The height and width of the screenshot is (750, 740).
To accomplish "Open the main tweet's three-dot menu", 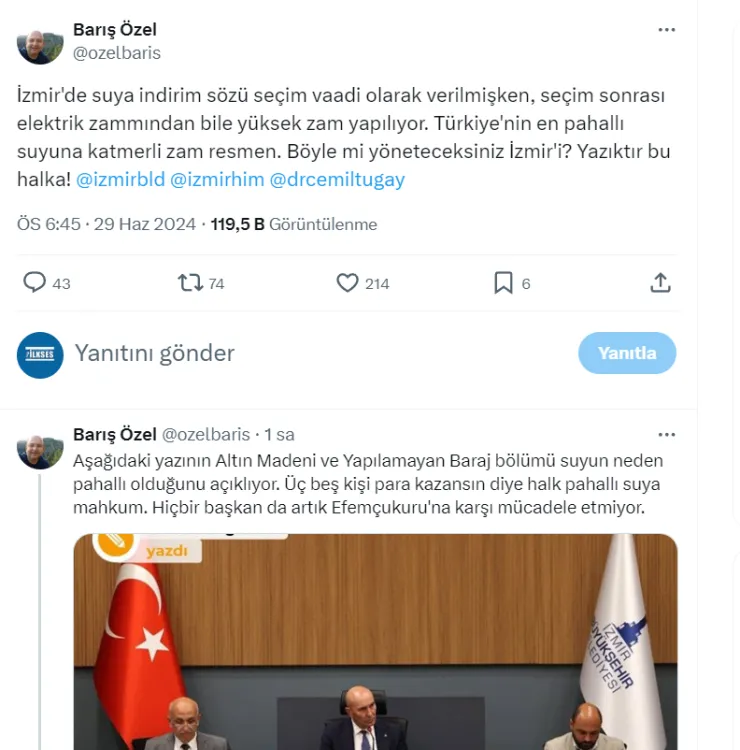I will (x=666, y=30).
